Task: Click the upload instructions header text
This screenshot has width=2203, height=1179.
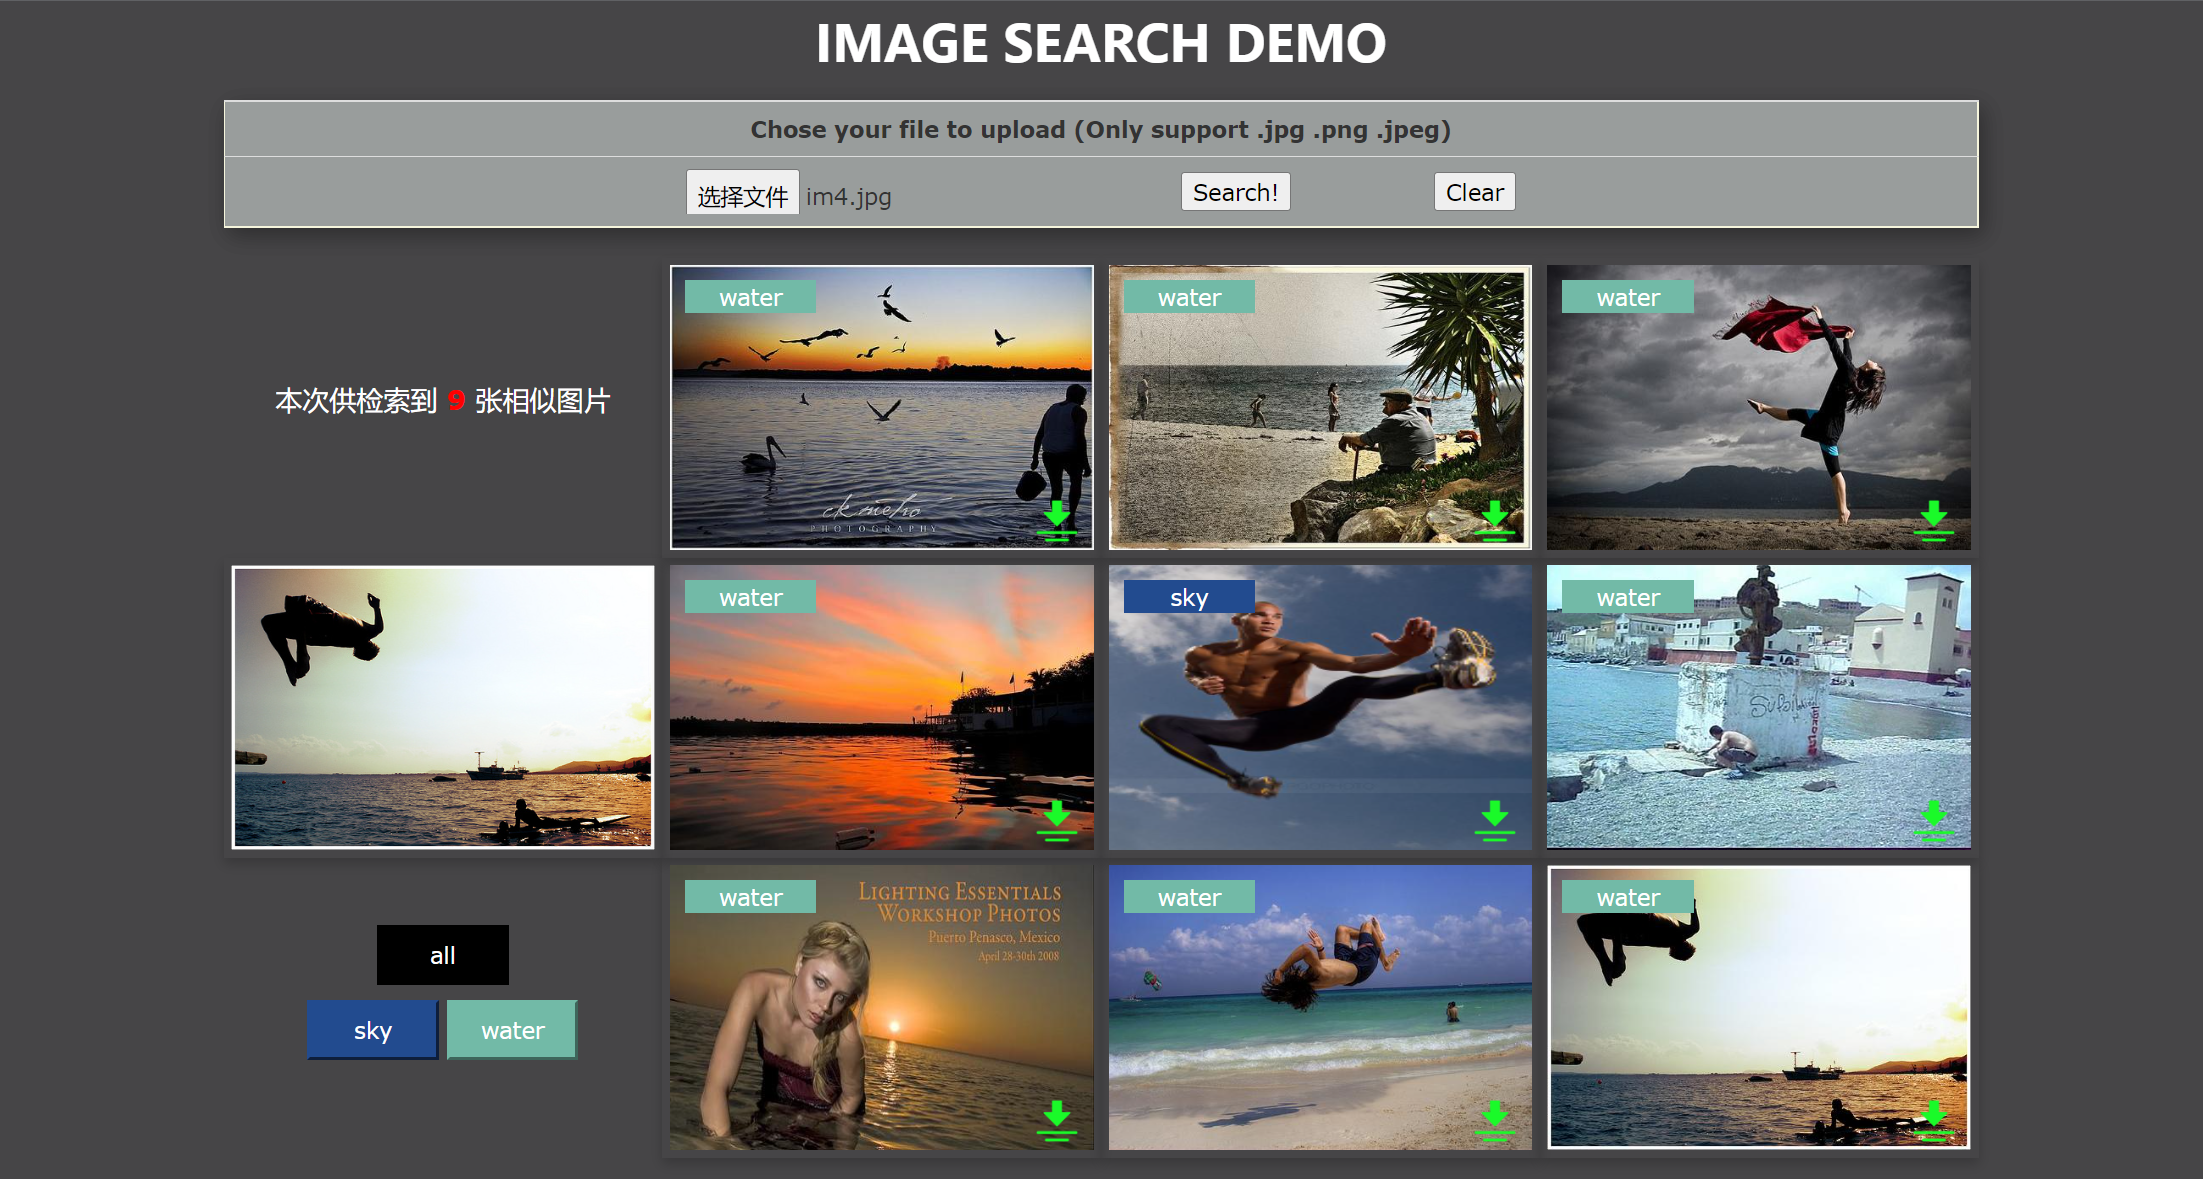Action: pos(1101,130)
